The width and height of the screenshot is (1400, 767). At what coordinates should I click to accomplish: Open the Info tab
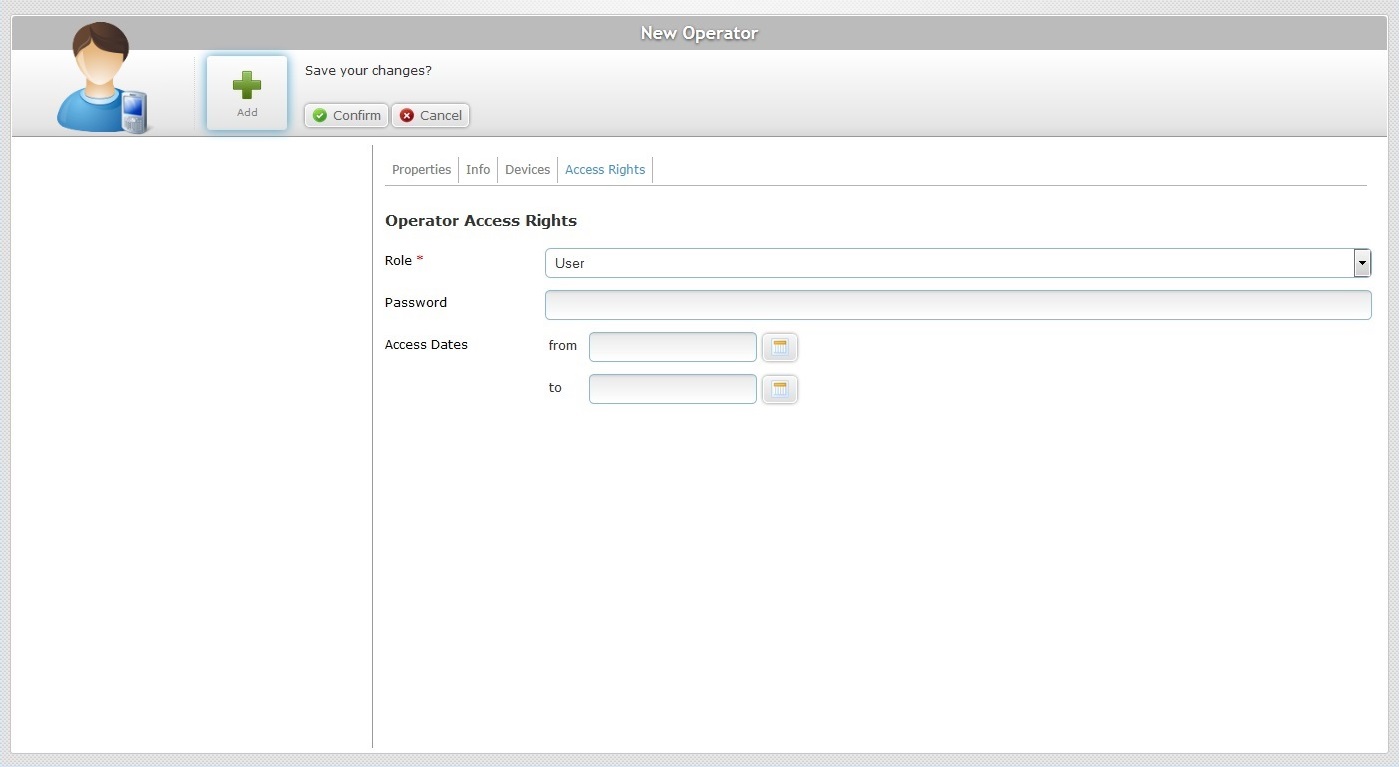point(478,170)
